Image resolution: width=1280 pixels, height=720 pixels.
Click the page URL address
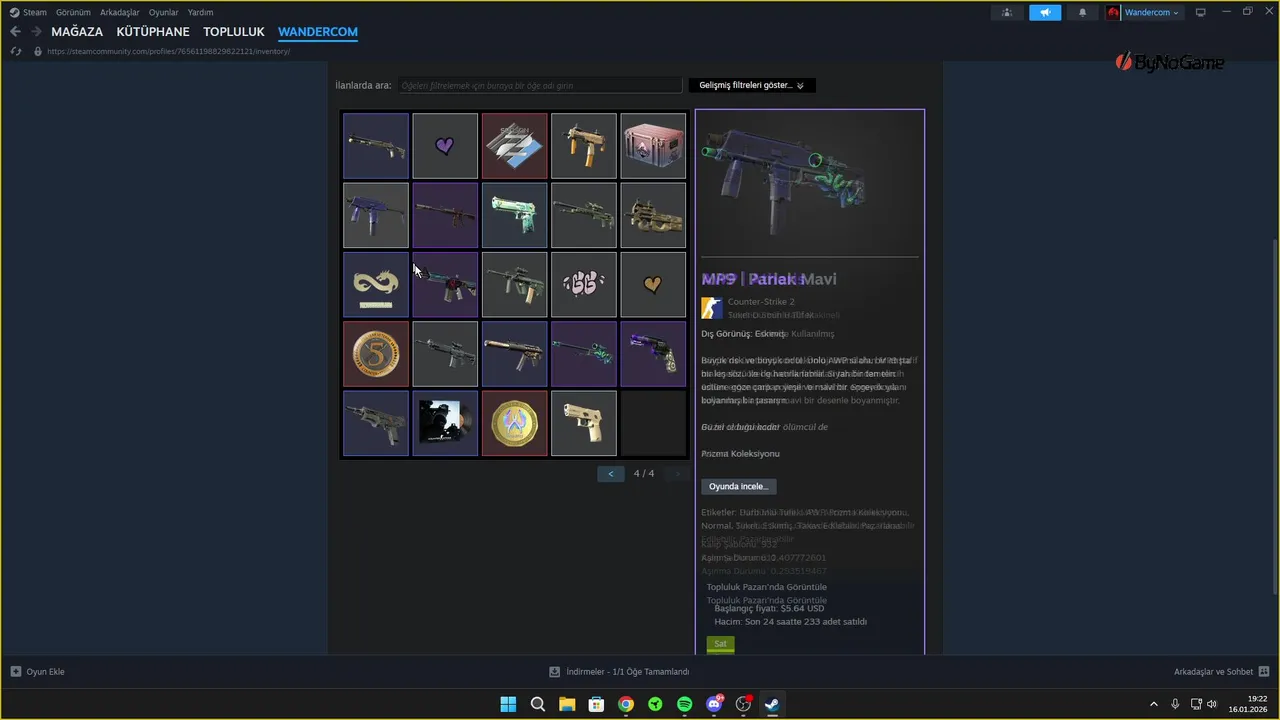[168, 51]
